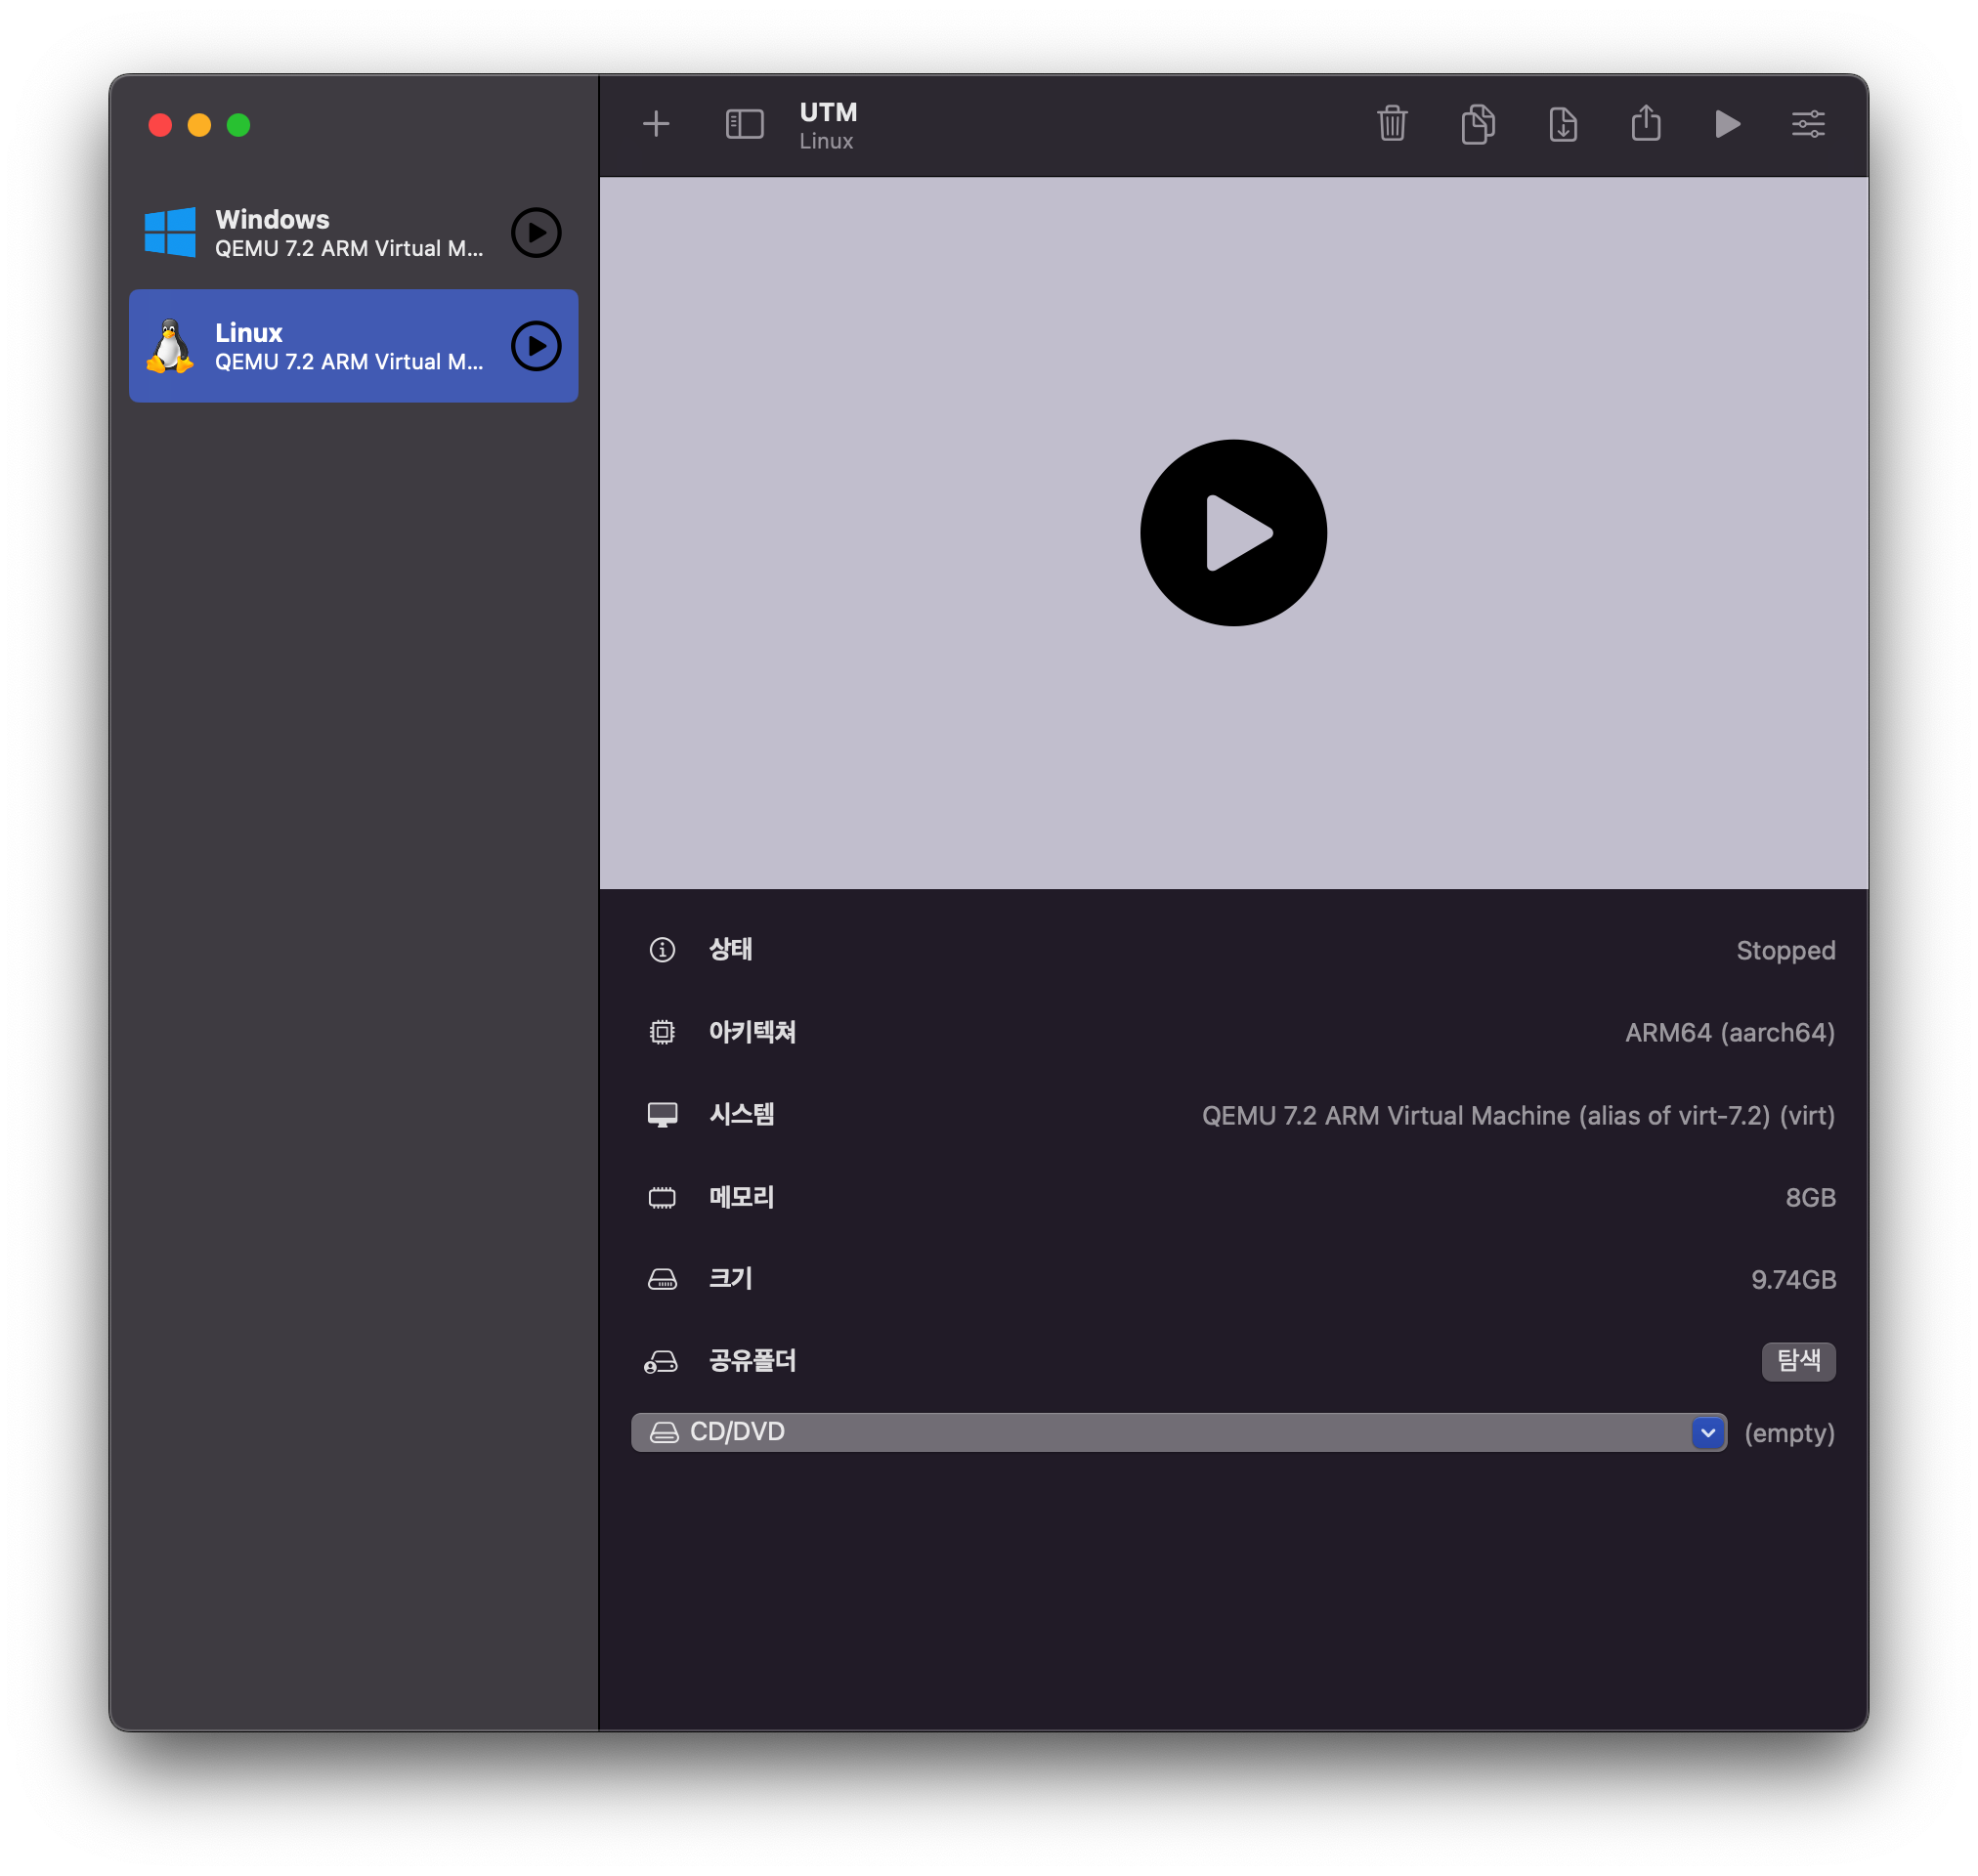1978x1876 pixels.
Task: Click the green fullscreen window button
Action: (x=238, y=125)
